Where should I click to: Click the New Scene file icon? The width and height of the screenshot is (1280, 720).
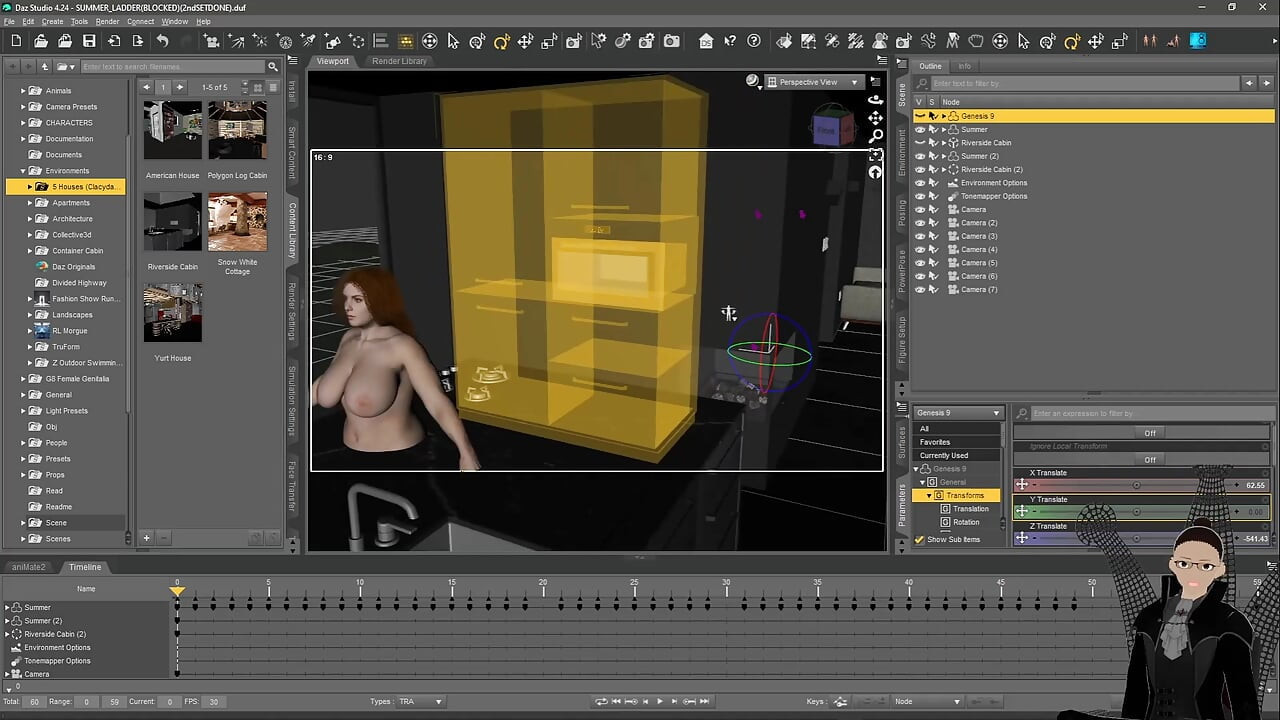[x=16, y=41]
